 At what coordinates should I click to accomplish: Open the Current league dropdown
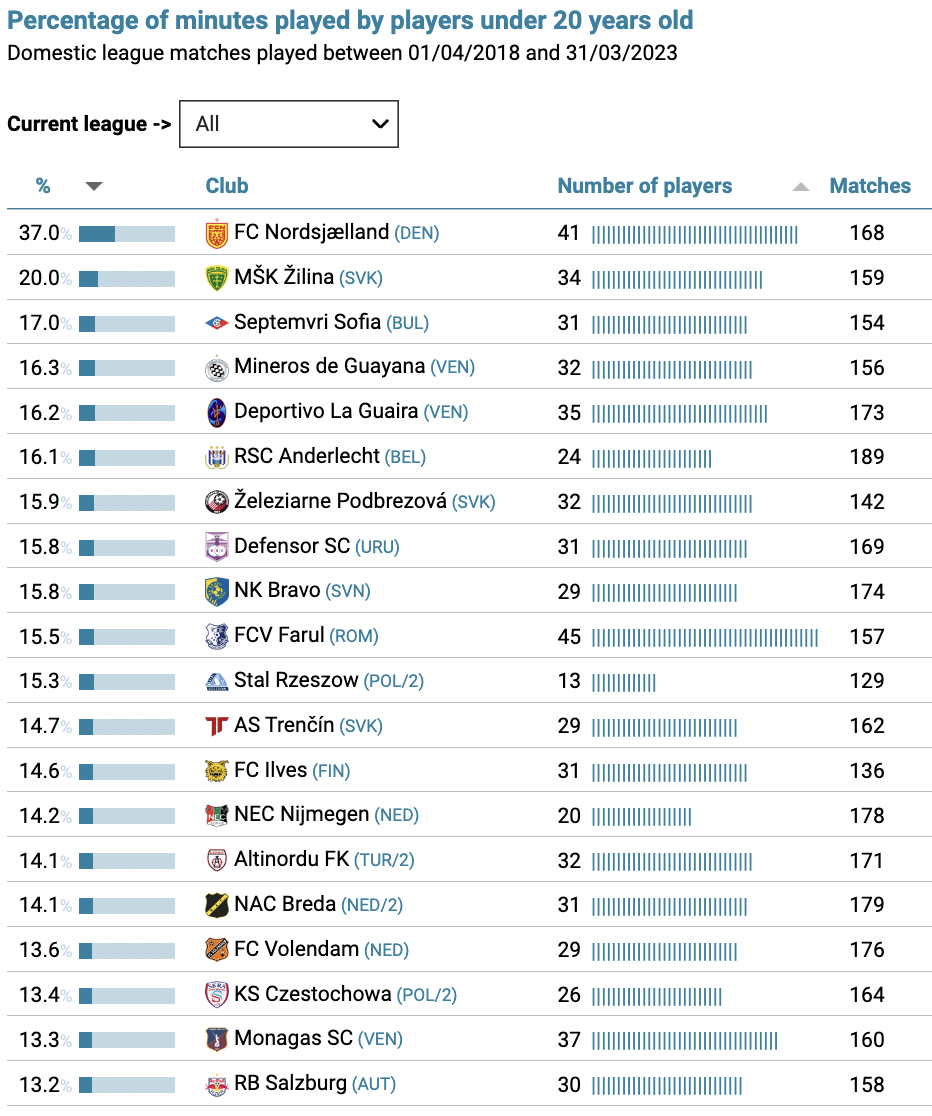coord(289,124)
